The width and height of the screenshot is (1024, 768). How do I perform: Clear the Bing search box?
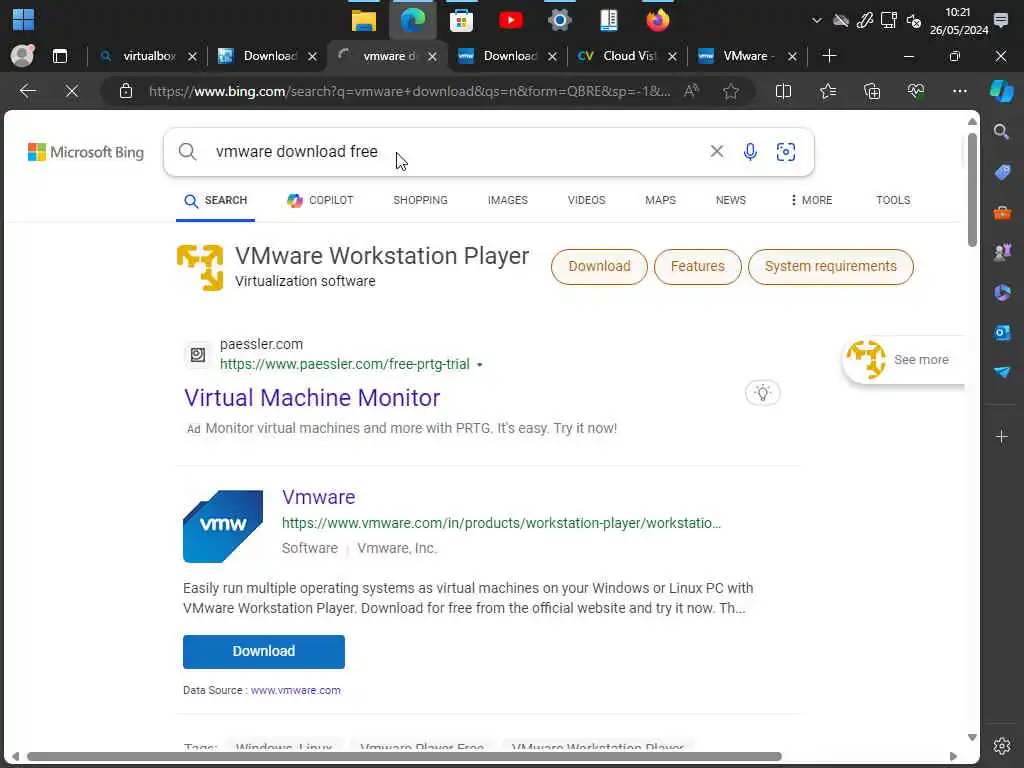(716, 152)
